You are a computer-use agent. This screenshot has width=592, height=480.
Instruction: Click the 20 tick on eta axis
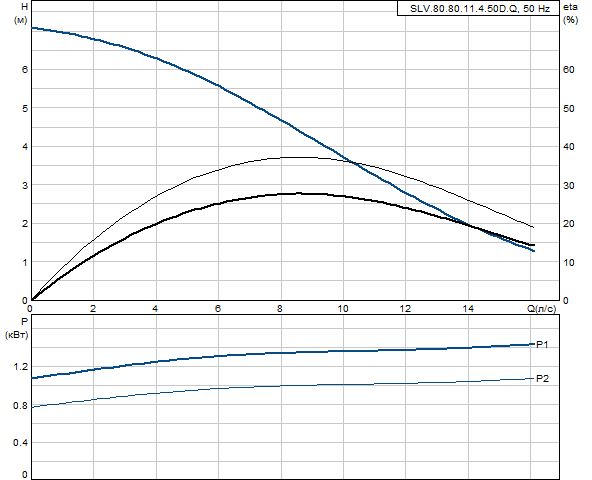click(569, 224)
